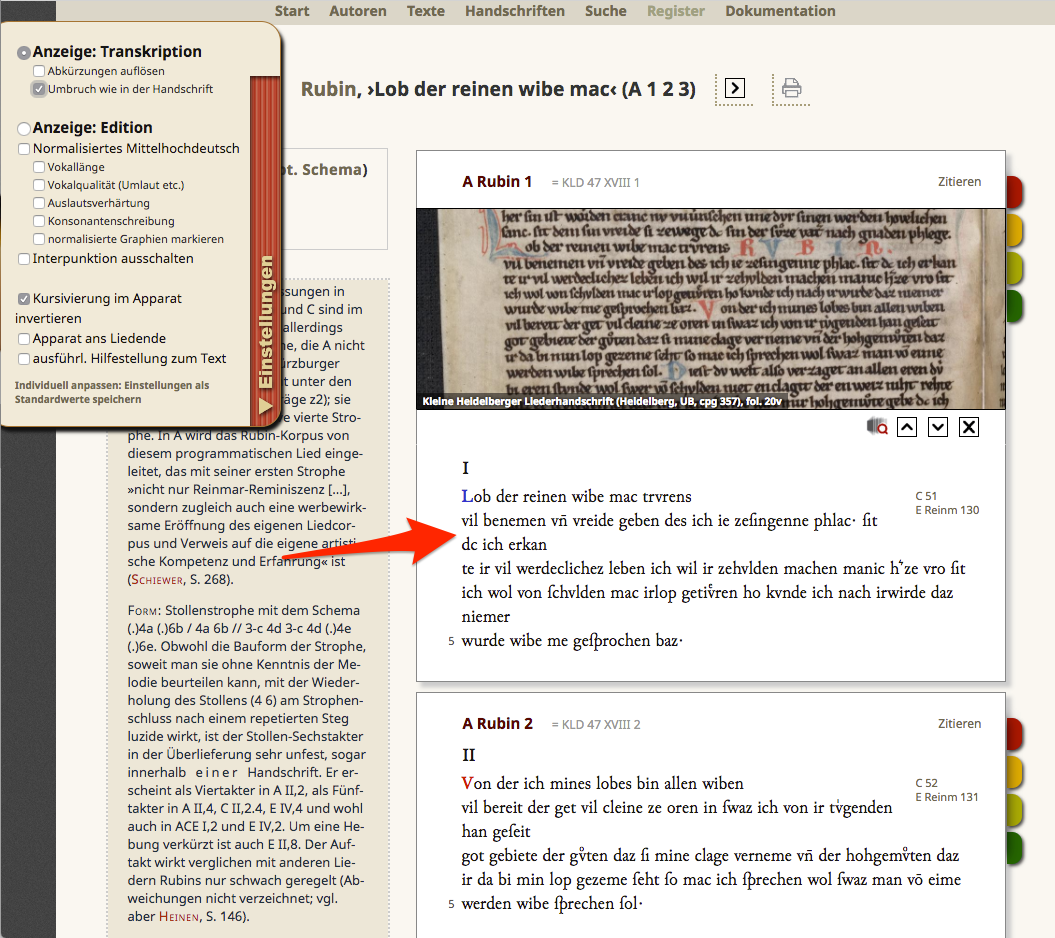Click Zitieren for A Rubin 1
Image resolution: width=1055 pixels, height=938 pixels.
[x=959, y=182]
